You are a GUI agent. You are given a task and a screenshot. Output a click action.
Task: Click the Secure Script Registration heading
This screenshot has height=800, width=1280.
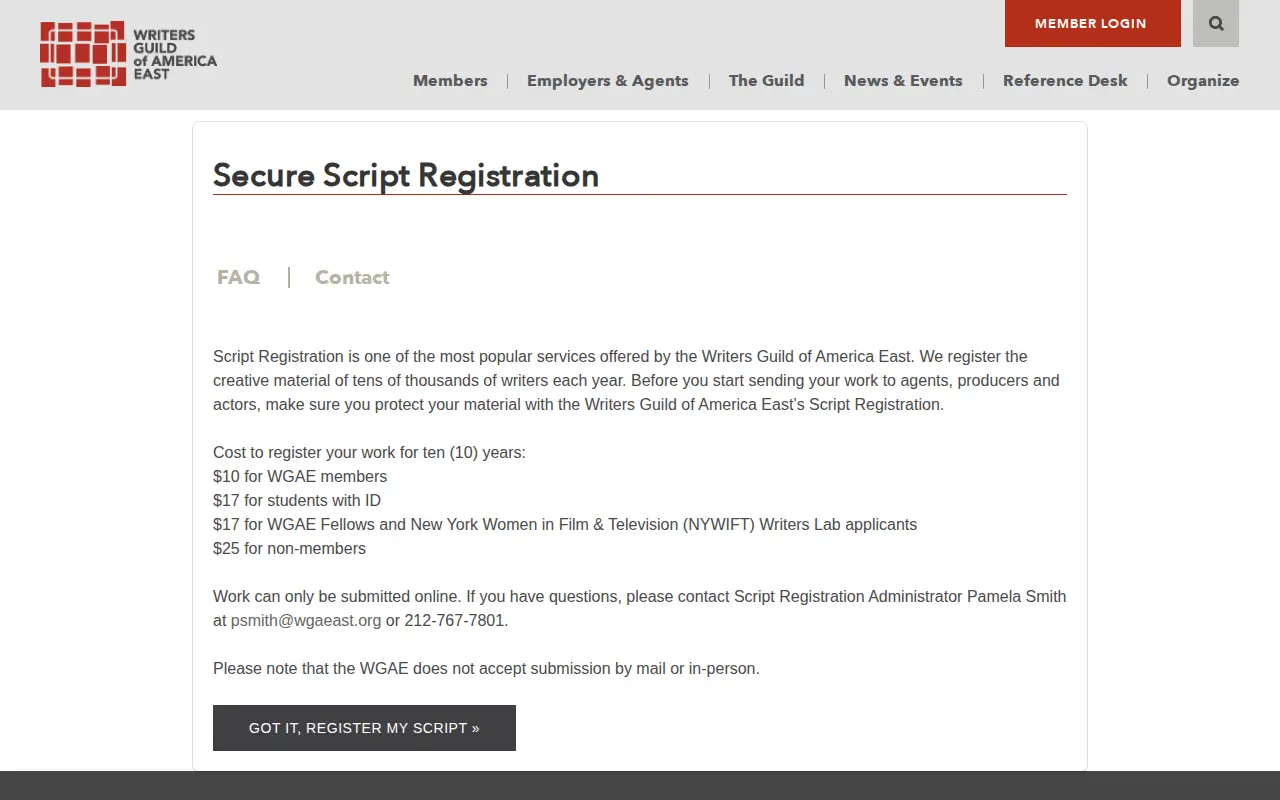click(406, 175)
